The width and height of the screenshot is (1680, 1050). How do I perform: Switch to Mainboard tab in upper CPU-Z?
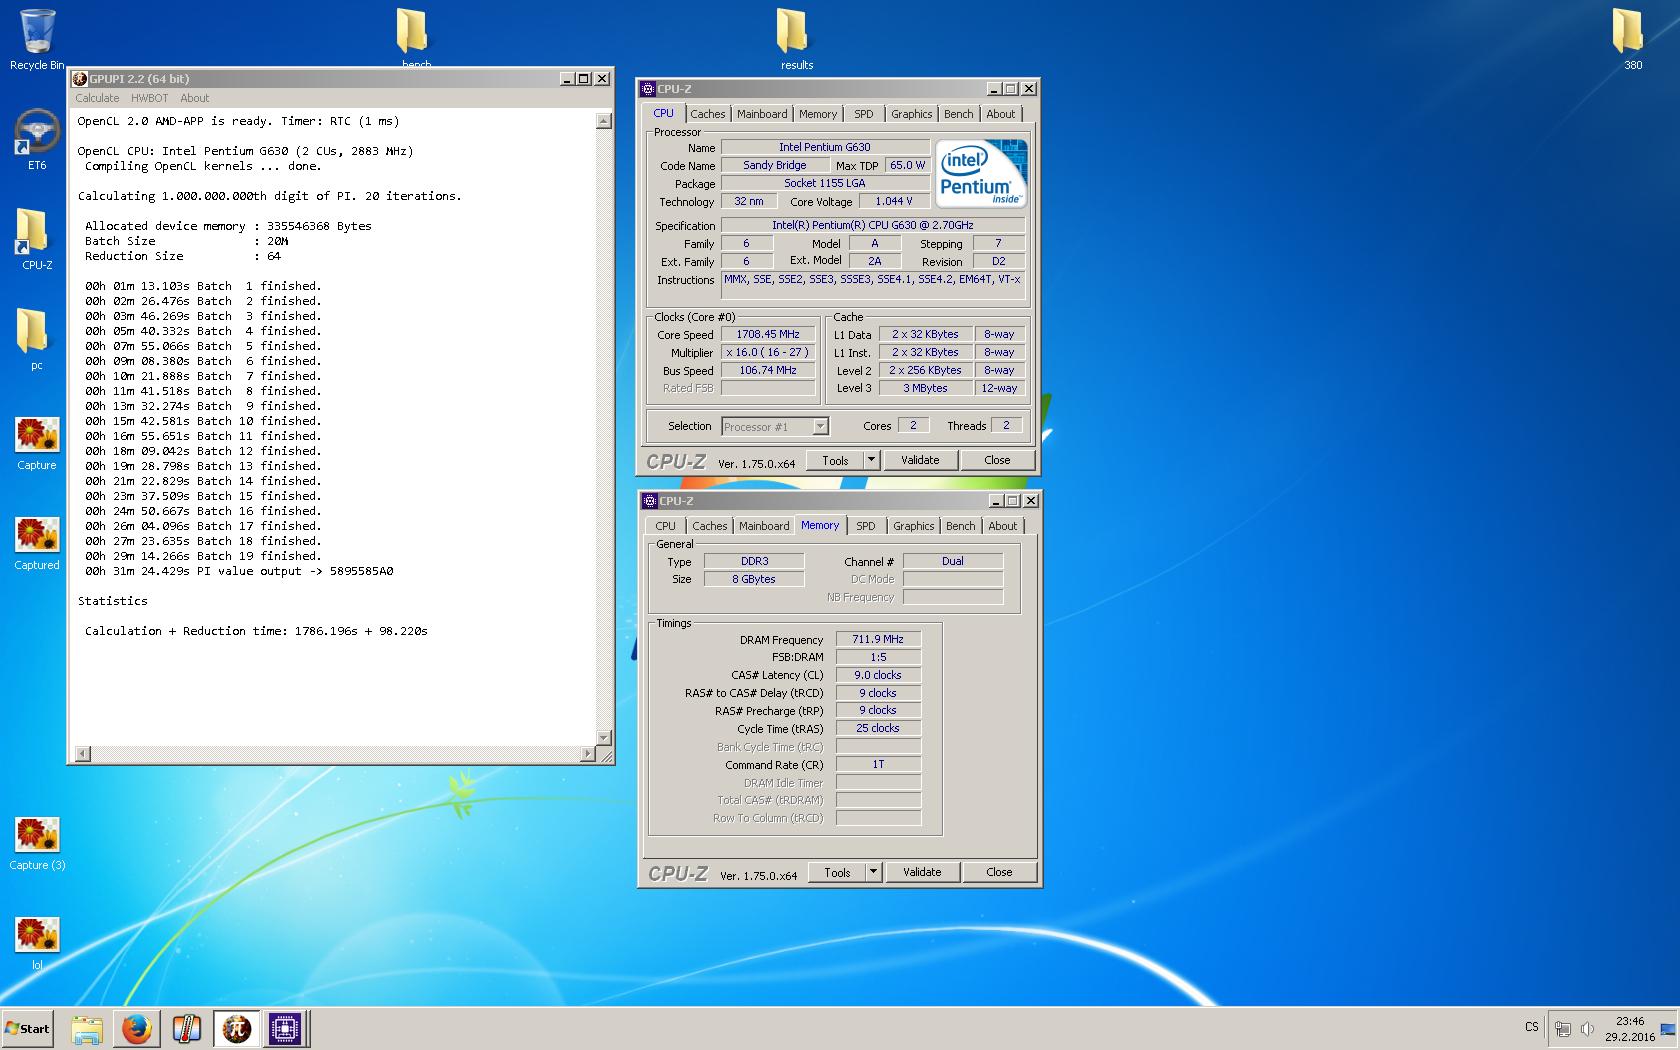762,114
